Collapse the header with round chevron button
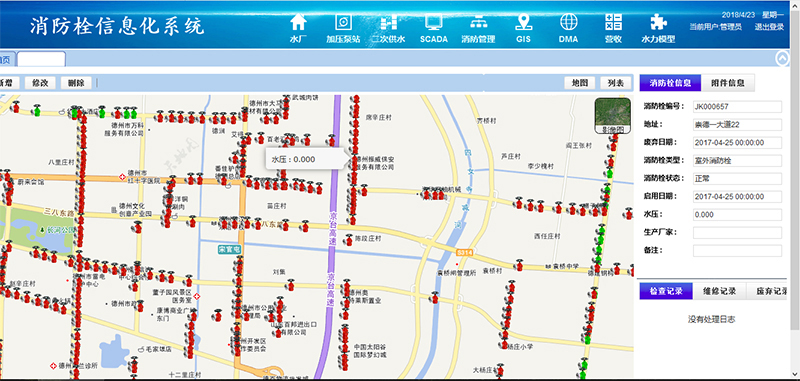Viewport: 800px width, 381px height. point(782,59)
